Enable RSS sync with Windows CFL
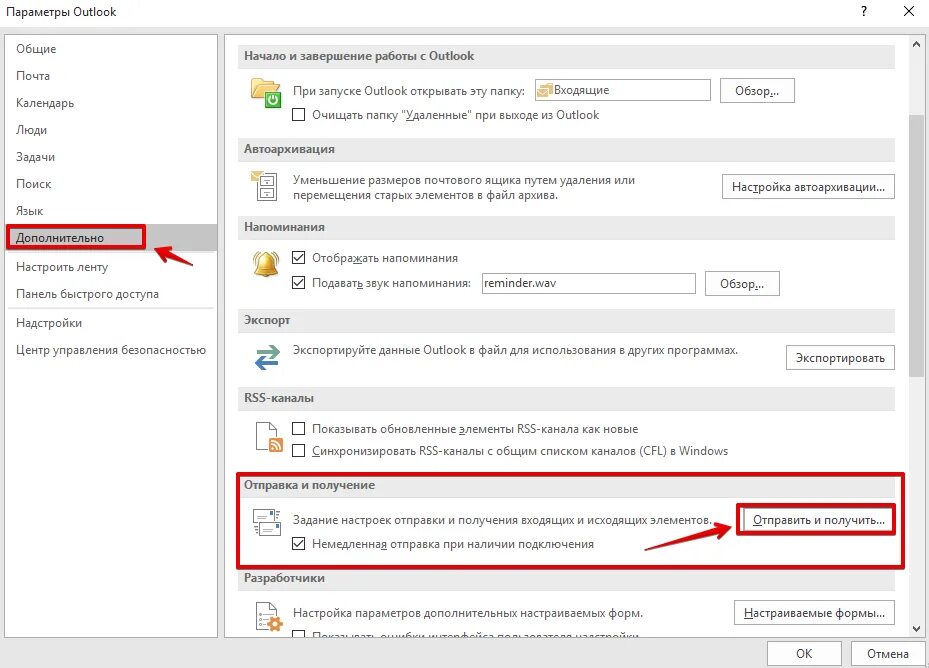This screenshot has width=929, height=668. coord(299,450)
